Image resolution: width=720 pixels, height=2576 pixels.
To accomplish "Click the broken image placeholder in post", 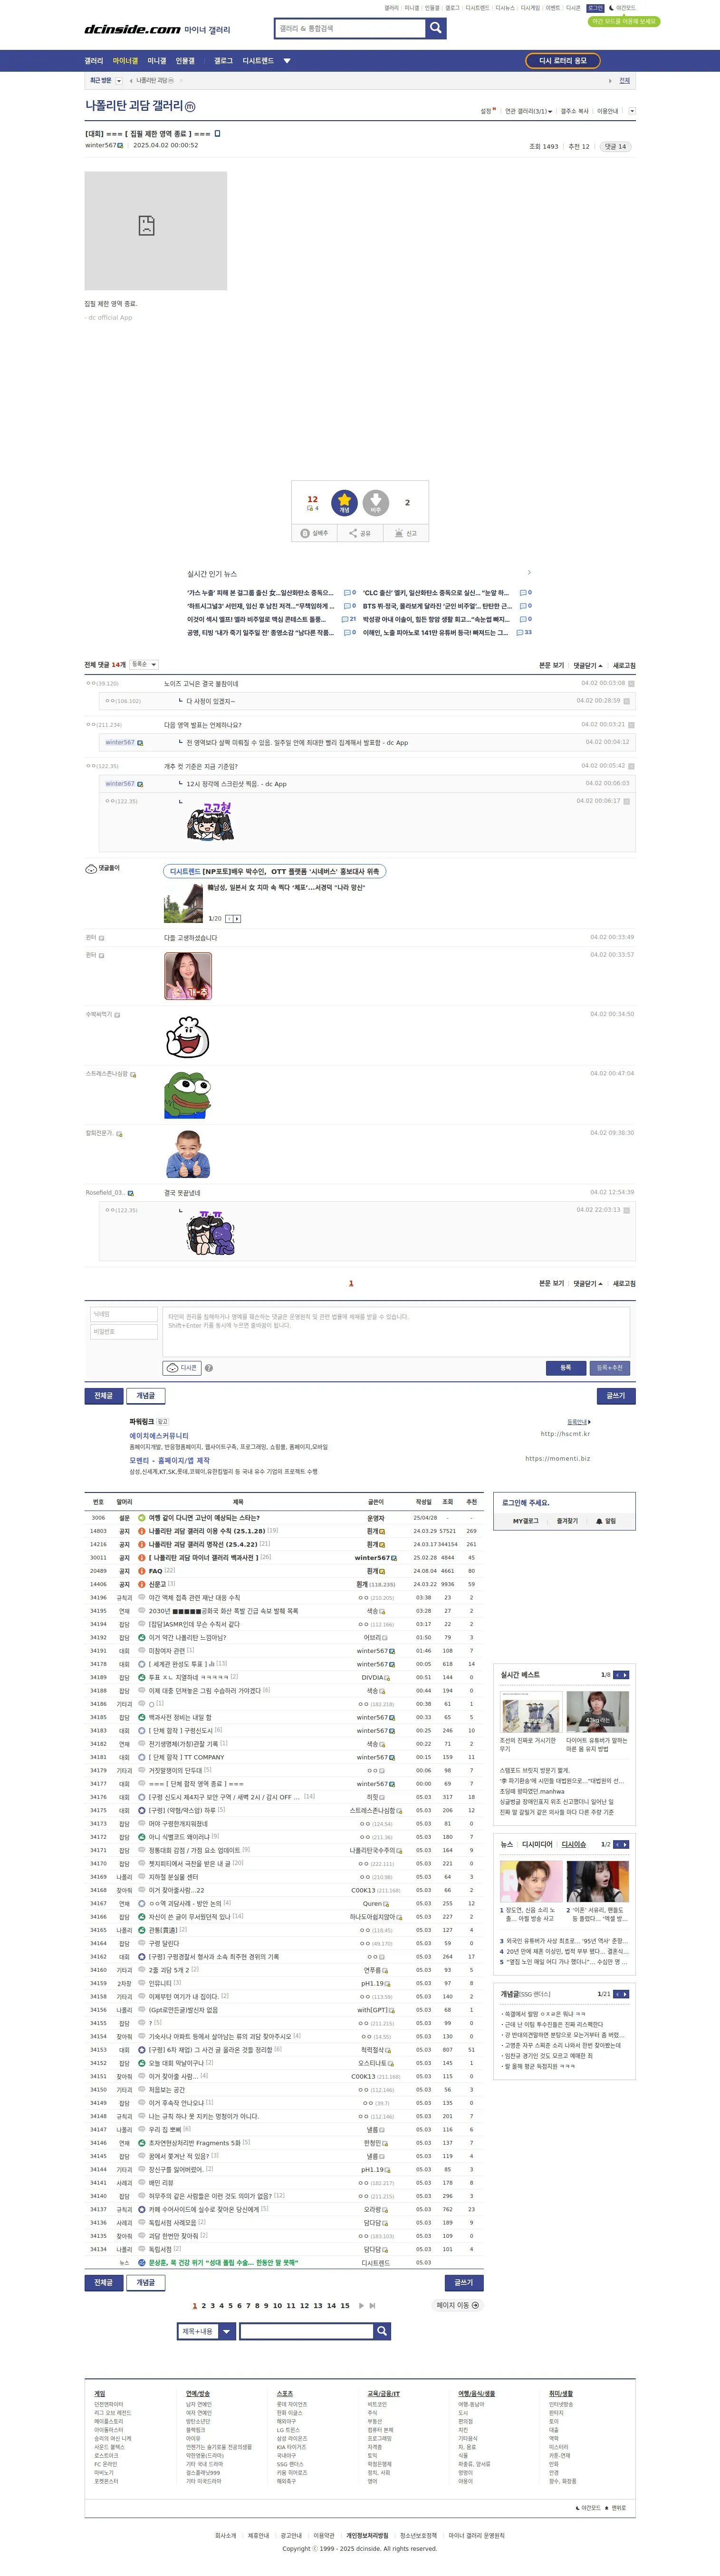I will [x=156, y=231].
